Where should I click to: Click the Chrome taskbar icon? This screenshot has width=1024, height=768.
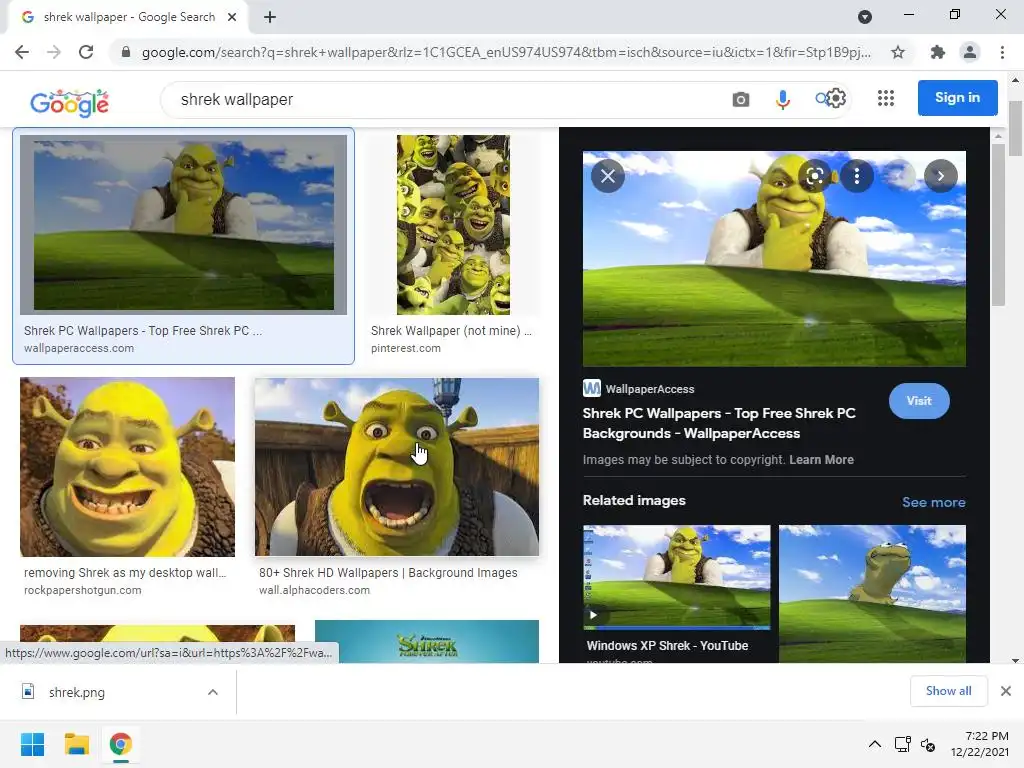120,744
